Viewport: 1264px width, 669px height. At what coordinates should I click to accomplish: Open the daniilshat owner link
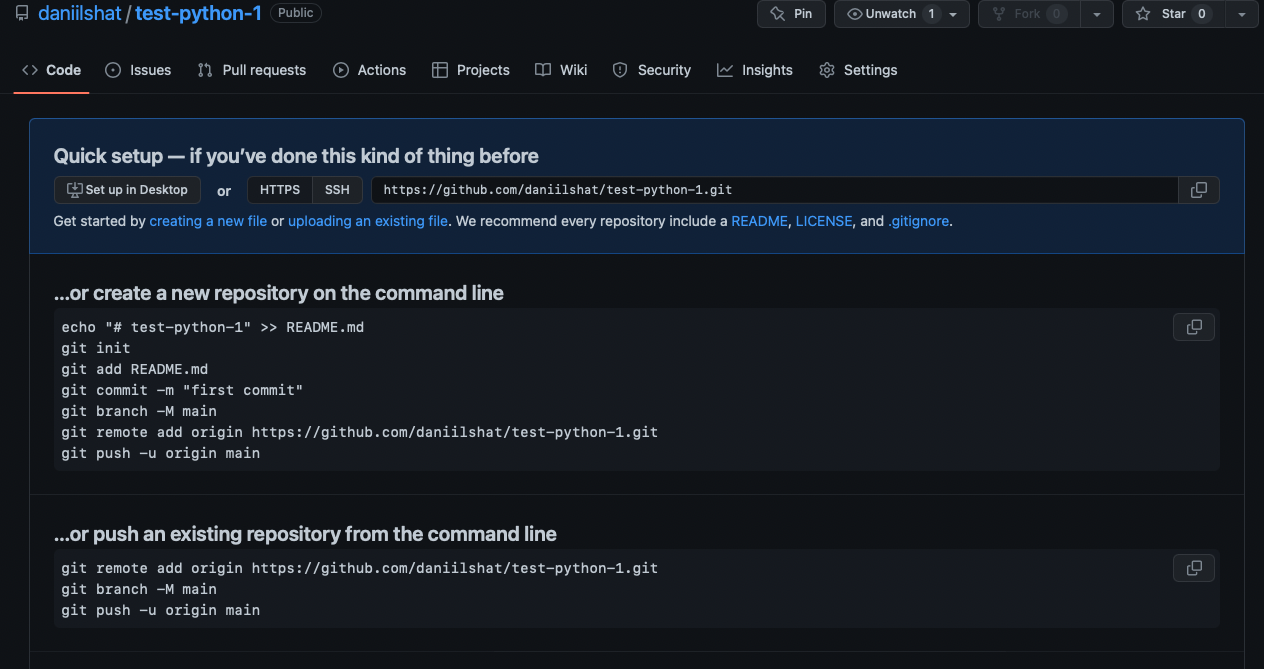[79, 13]
